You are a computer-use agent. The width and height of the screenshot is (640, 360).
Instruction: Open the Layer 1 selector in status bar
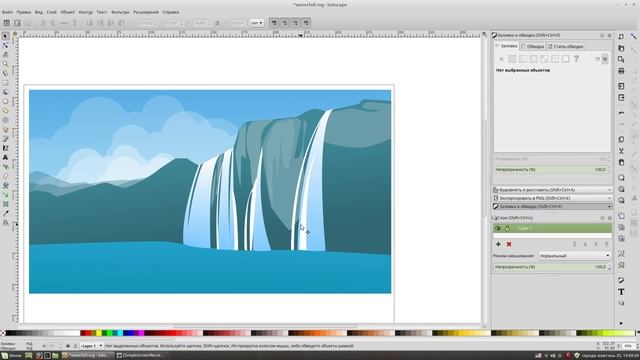point(91,346)
